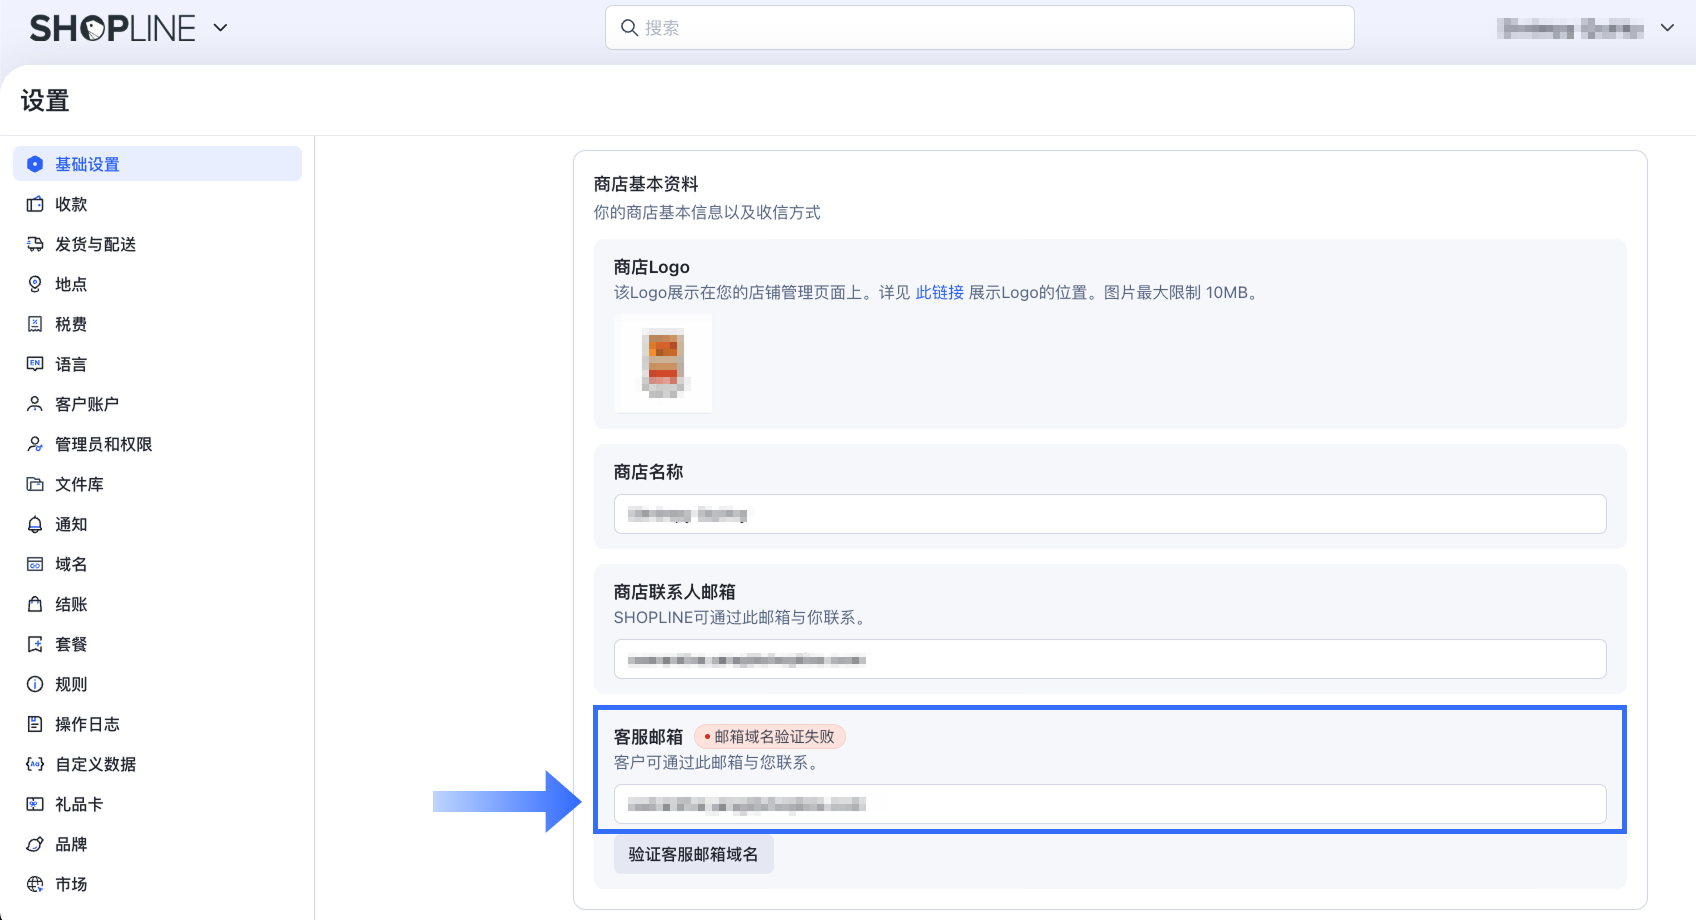The width and height of the screenshot is (1696, 920).
Task: Click 验证客服邮箱域名 button
Action: 693,854
